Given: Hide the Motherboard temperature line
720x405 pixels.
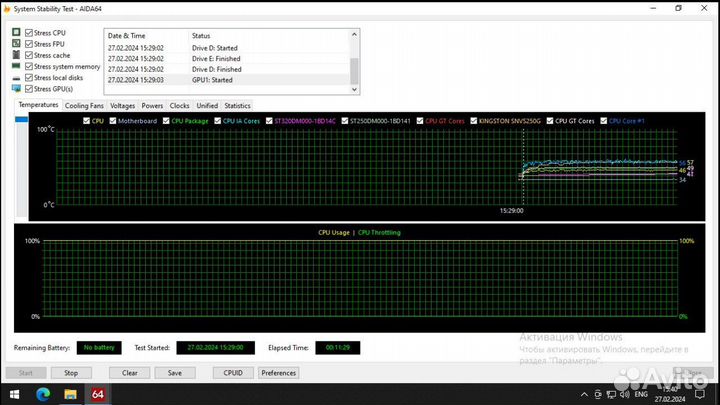Looking at the screenshot, I should tap(112, 121).
